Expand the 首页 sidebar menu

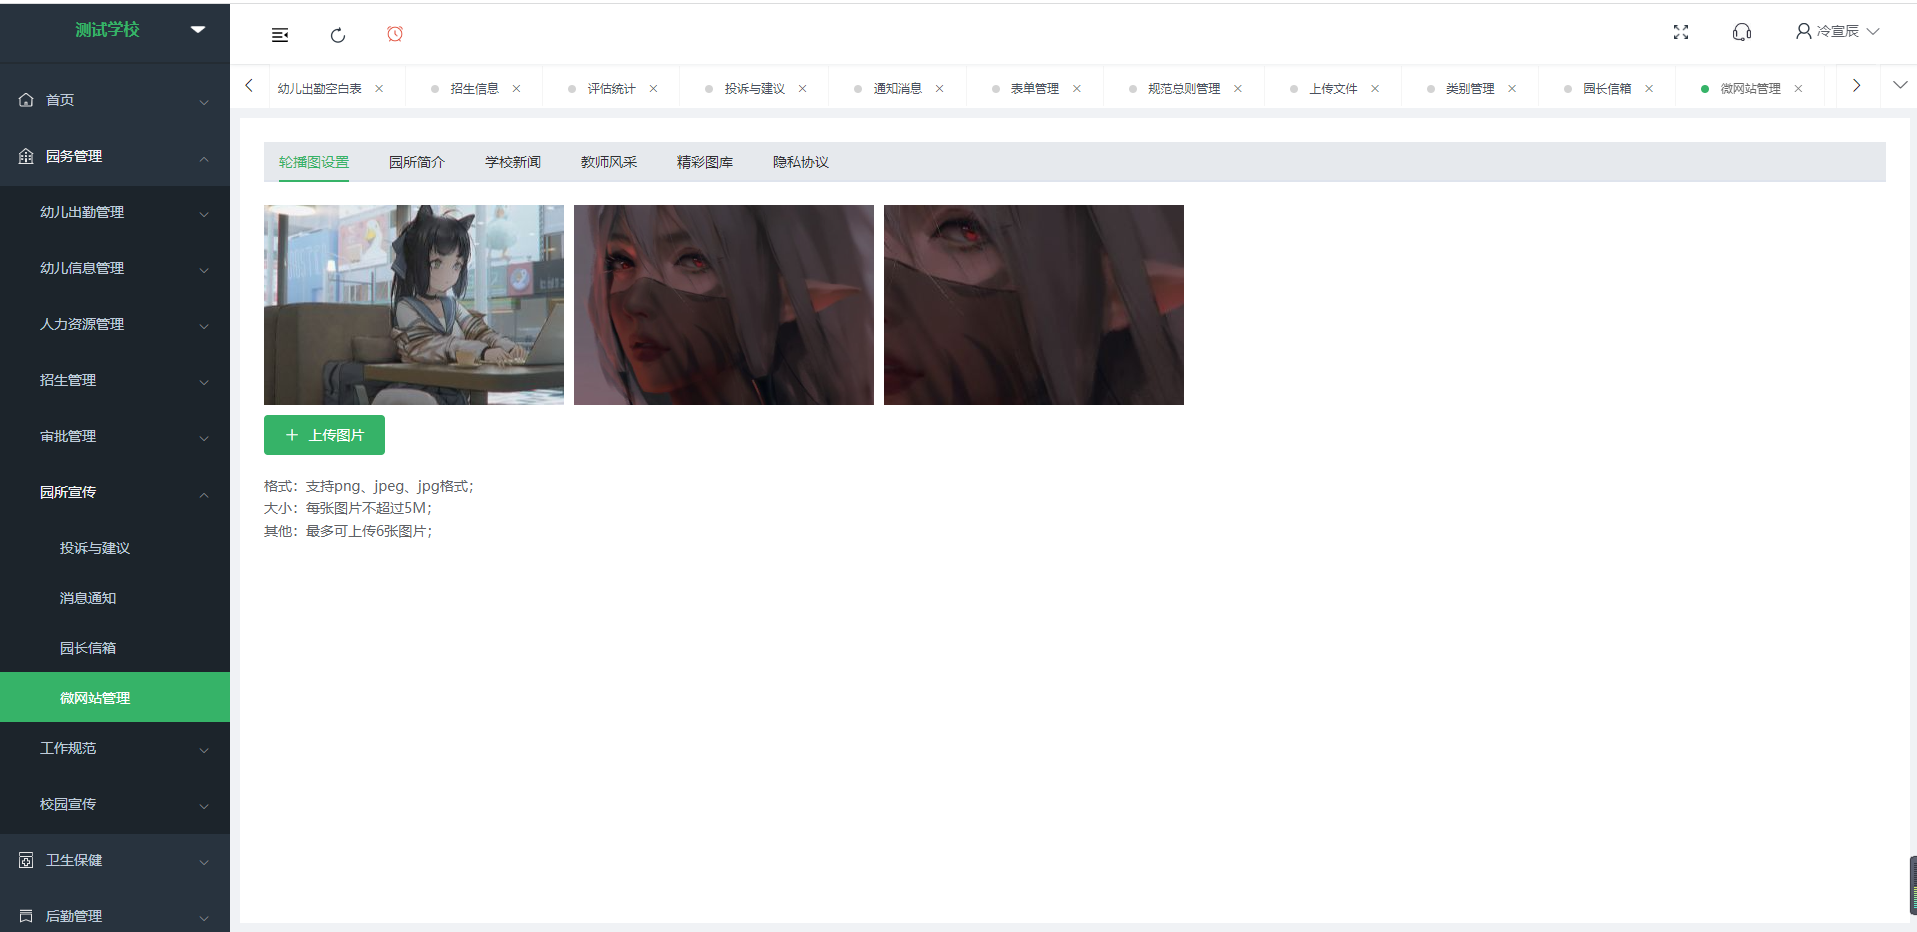coord(204,102)
